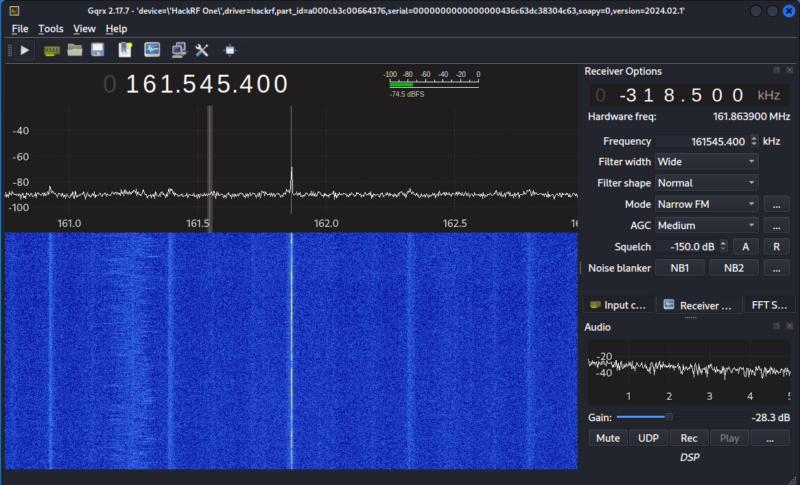This screenshot has height=485, width=800.
Task: Click the hardware frequency value 161.863900 MHz
Action: (x=751, y=117)
